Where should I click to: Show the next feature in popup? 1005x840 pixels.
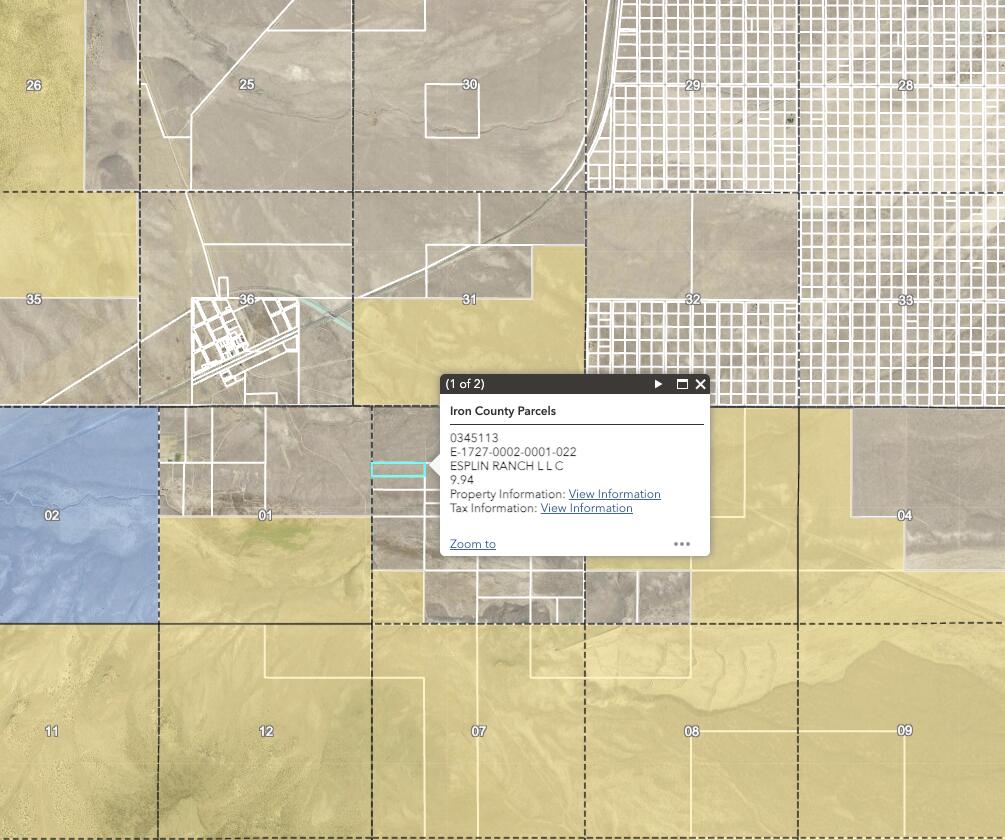(x=658, y=384)
